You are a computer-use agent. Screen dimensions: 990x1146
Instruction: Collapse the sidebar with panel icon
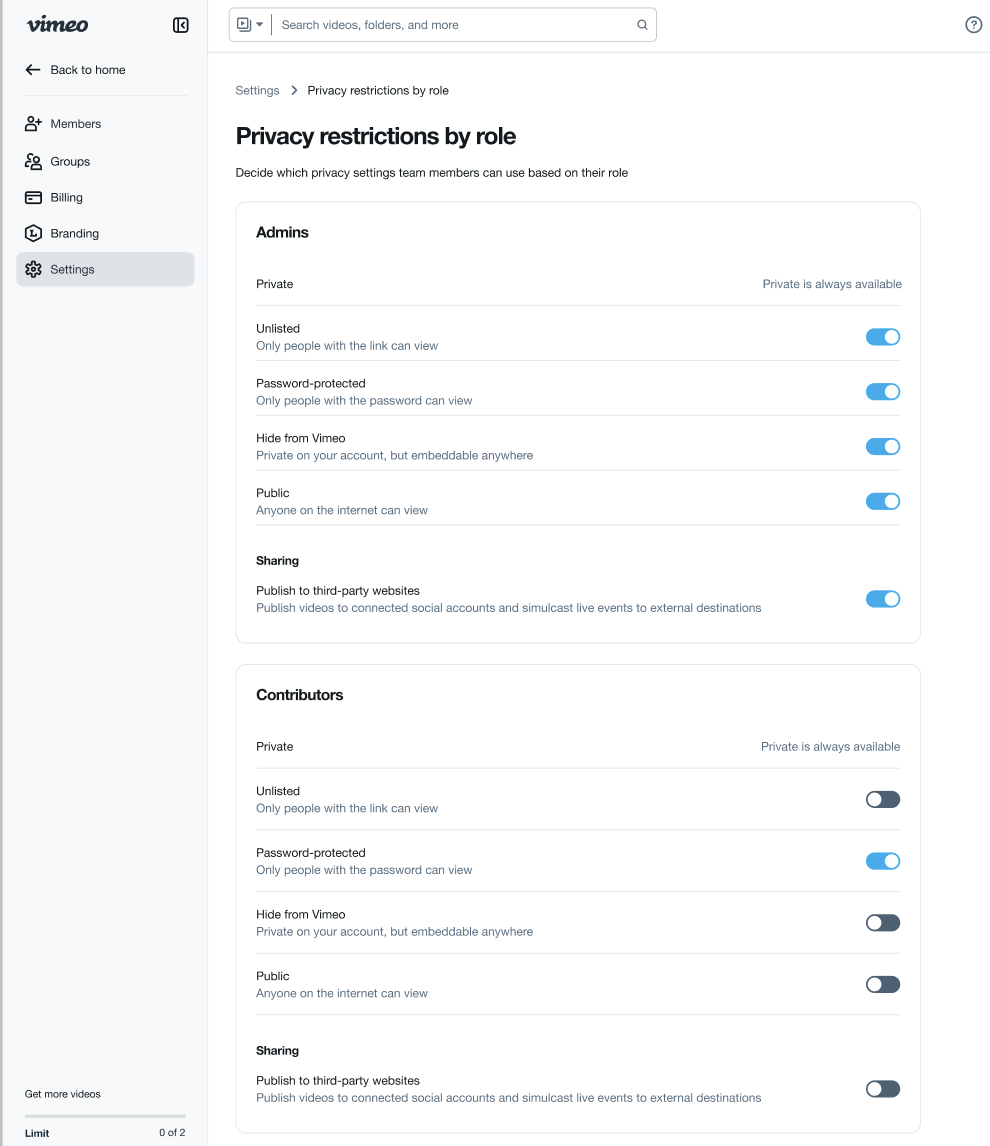pyautogui.click(x=181, y=25)
